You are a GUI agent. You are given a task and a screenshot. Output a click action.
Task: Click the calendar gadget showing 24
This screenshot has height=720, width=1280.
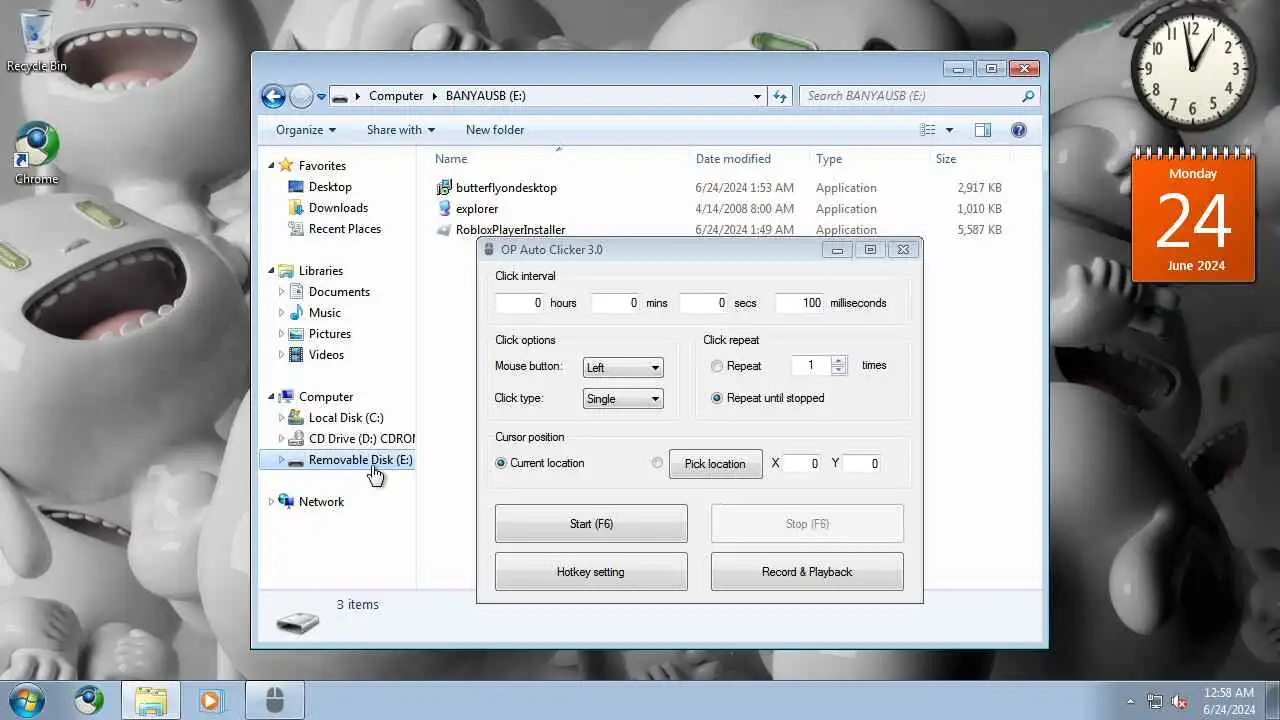[1193, 215]
